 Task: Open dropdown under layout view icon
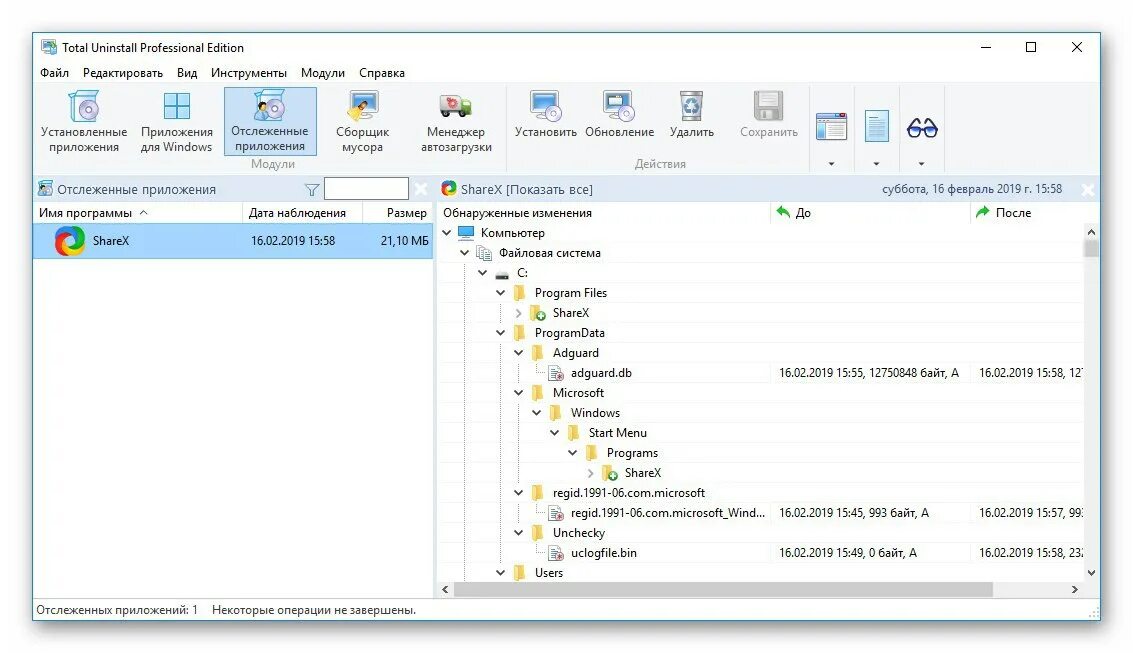(831, 164)
